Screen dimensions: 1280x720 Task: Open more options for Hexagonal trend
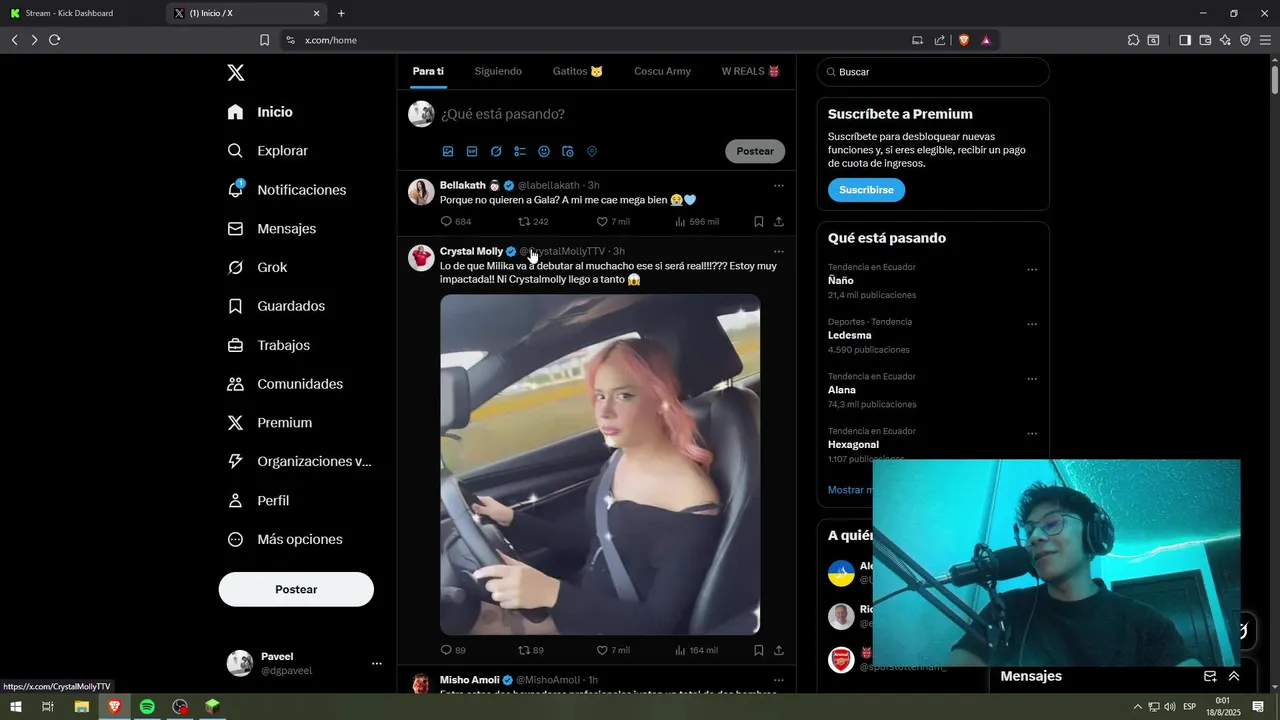click(1032, 434)
